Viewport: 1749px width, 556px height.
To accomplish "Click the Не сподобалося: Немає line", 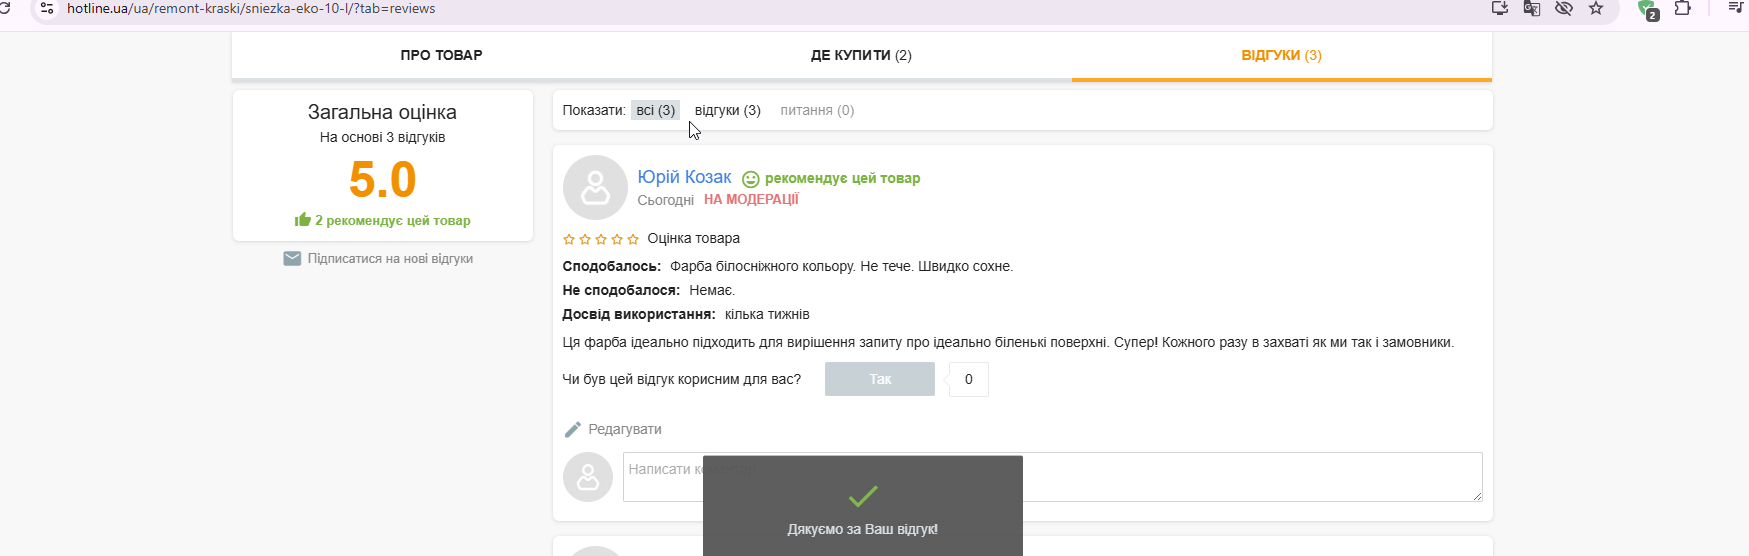I will click(648, 290).
